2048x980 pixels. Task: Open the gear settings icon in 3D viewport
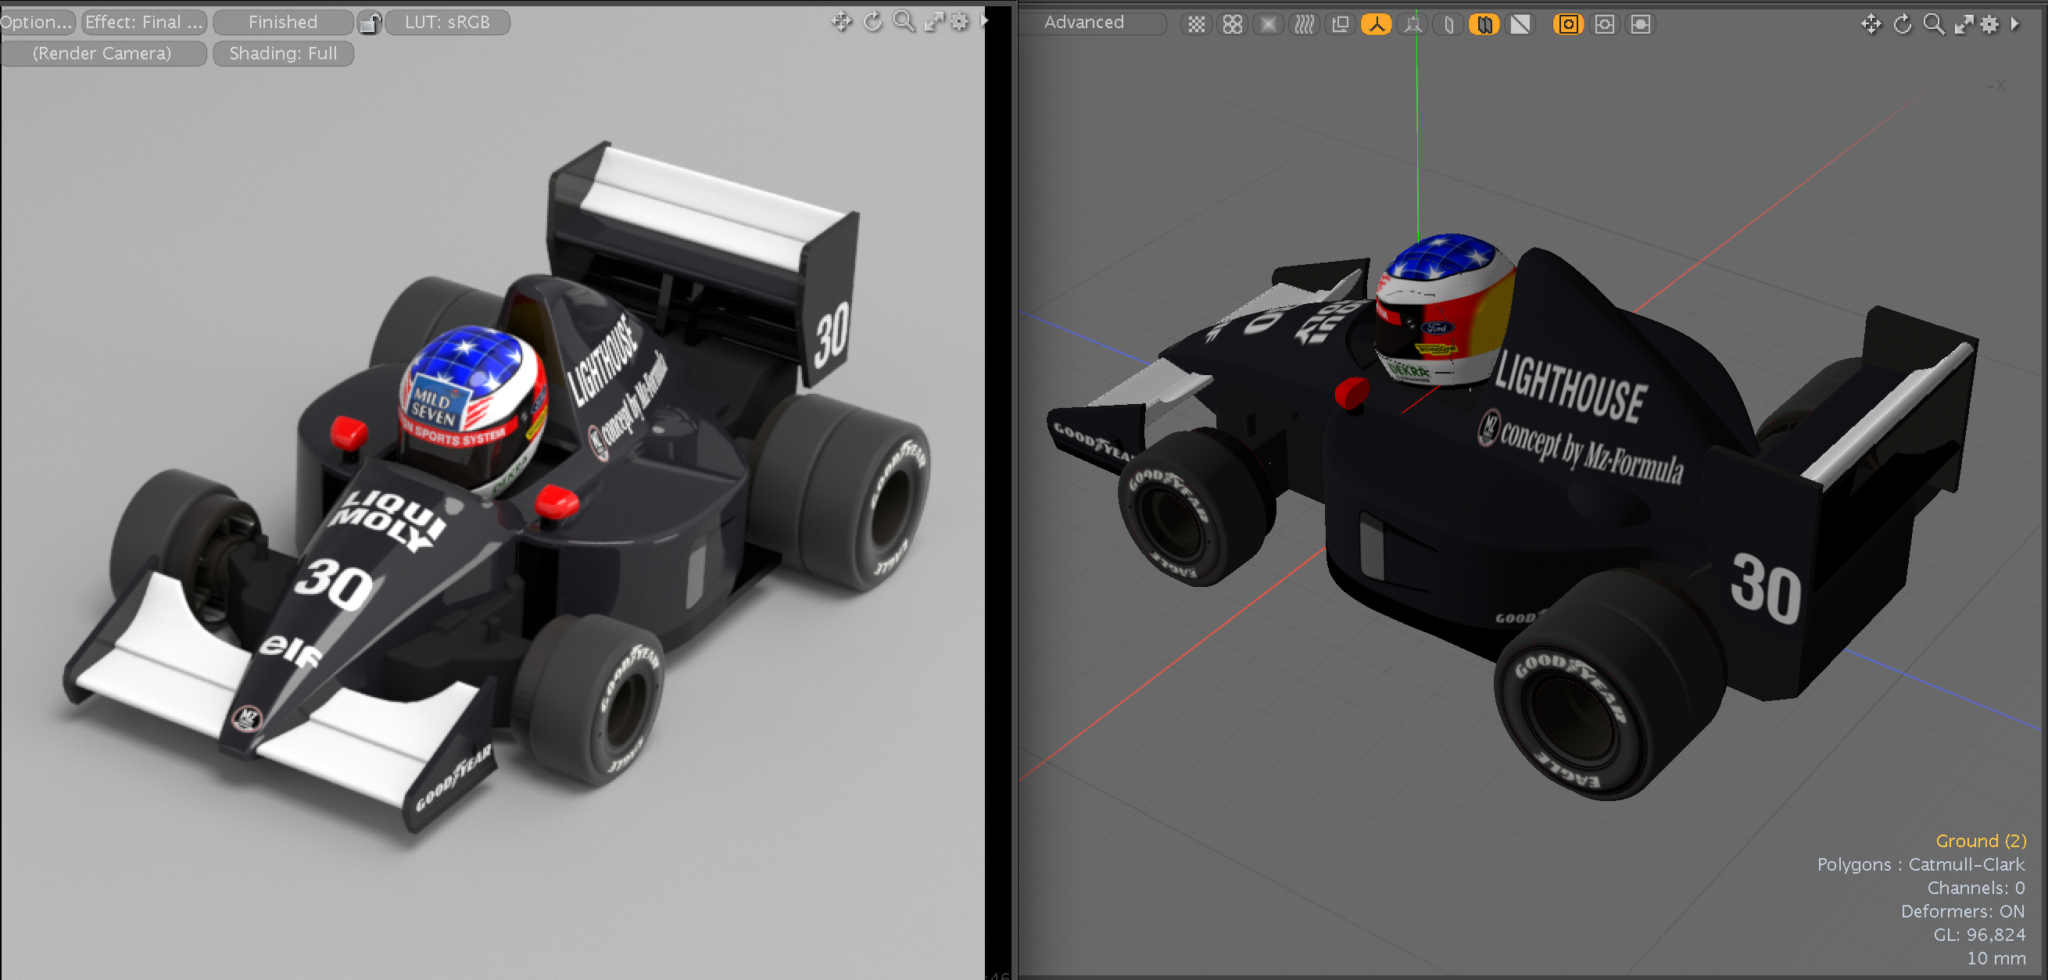click(x=1990, y=24)
